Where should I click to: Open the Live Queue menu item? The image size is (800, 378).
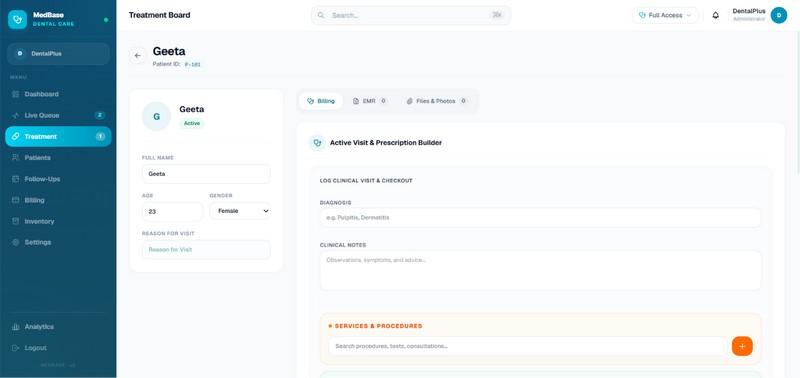tap(58, 115)
